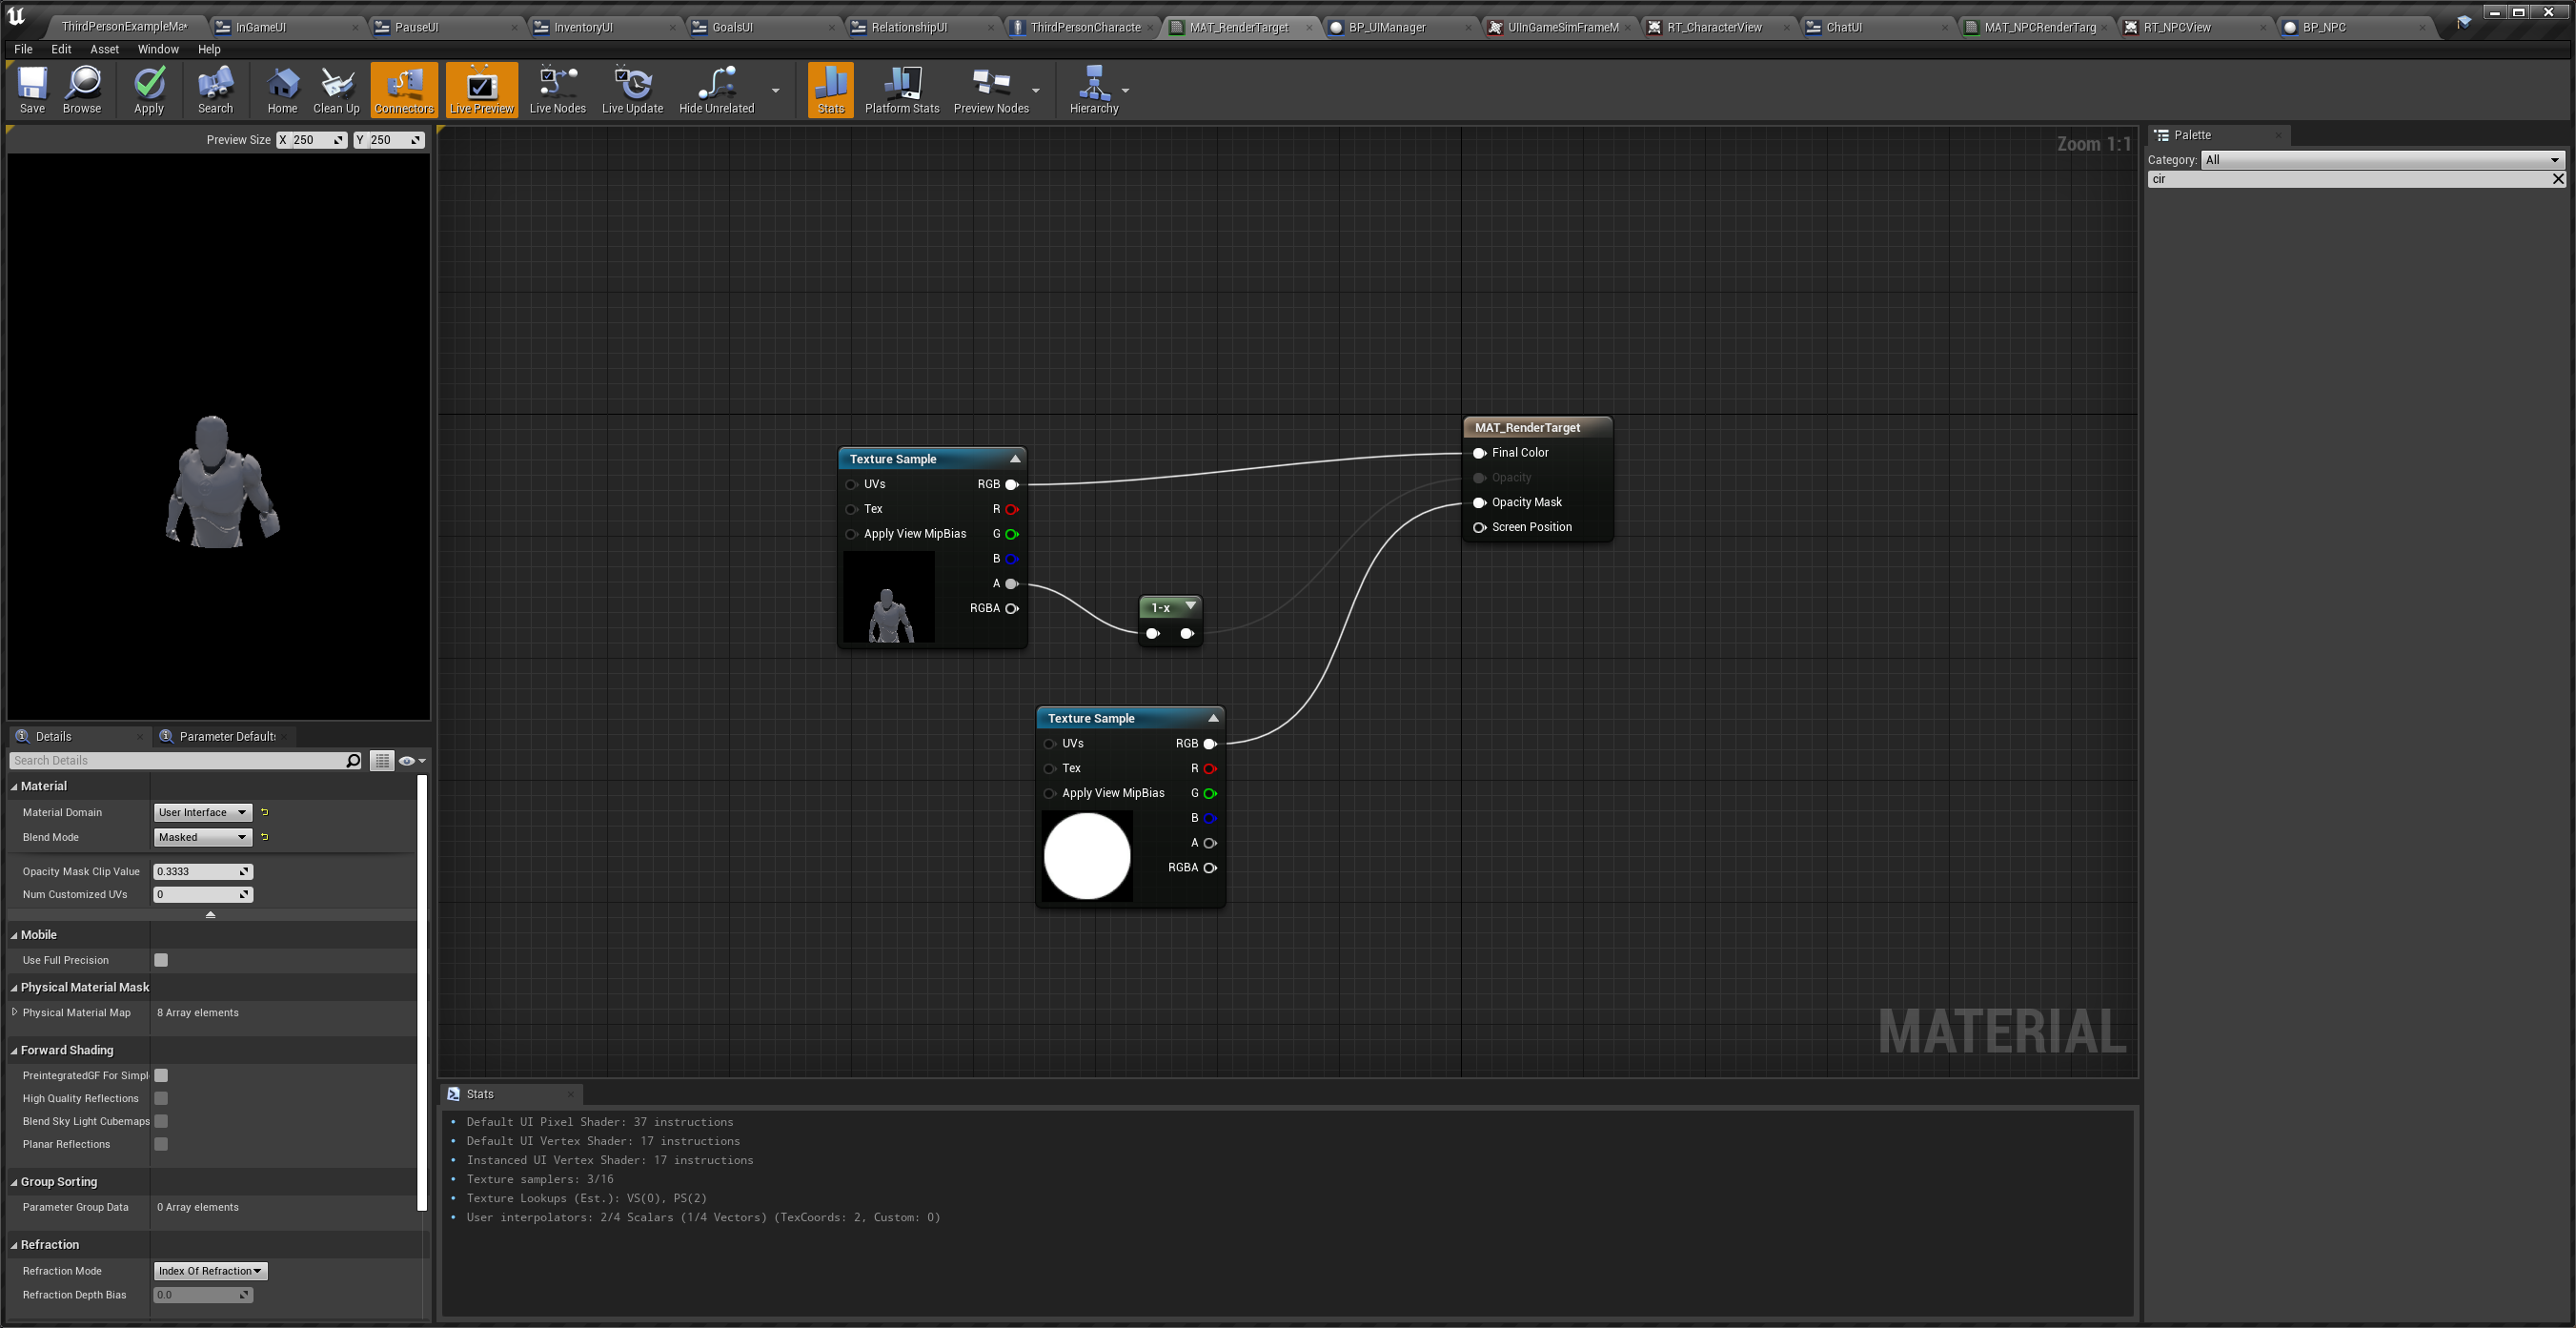Clear the palette search text
The image size is (2576, 1328).
pyautogui.click(x=2557, y=179)
